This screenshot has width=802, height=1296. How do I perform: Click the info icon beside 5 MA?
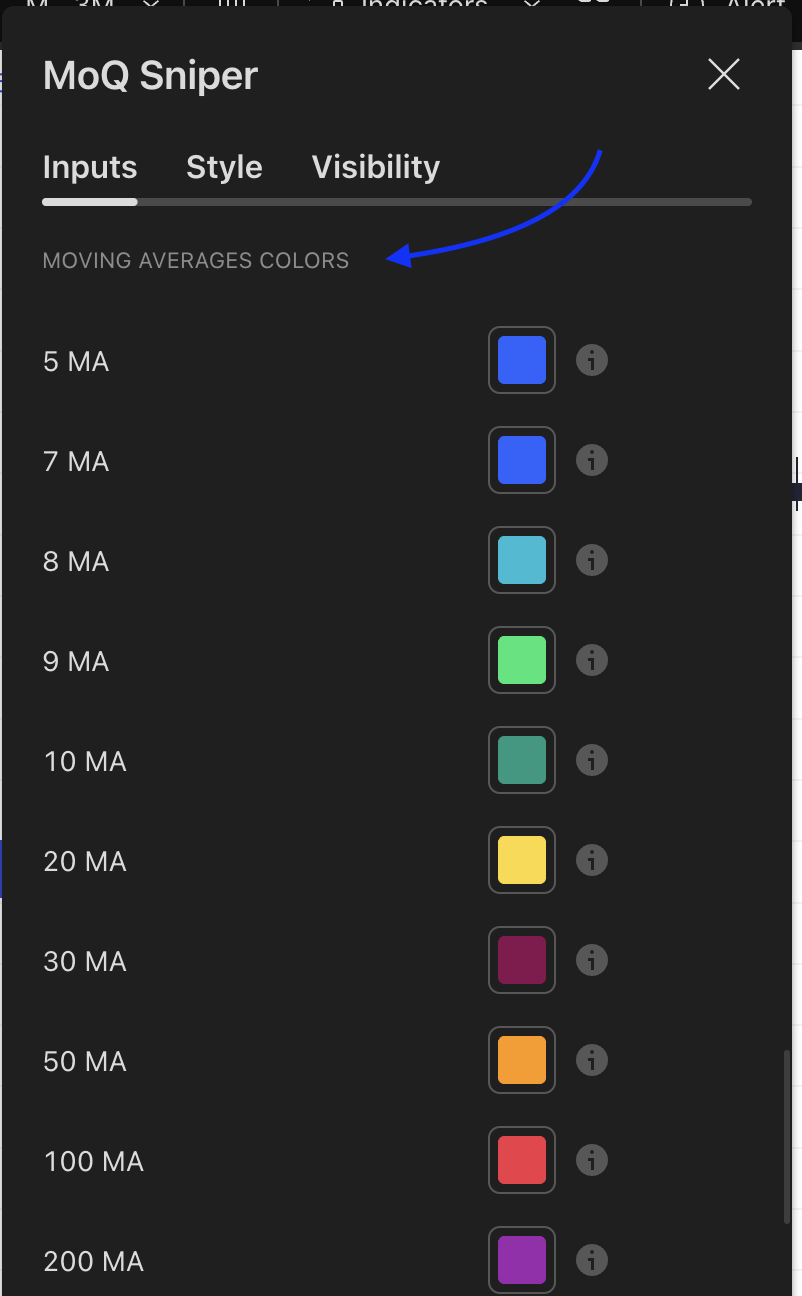(x=592, y=360)
